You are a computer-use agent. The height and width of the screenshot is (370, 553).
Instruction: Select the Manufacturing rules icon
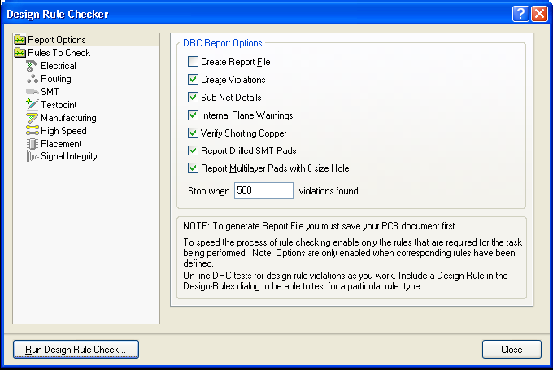32,118
